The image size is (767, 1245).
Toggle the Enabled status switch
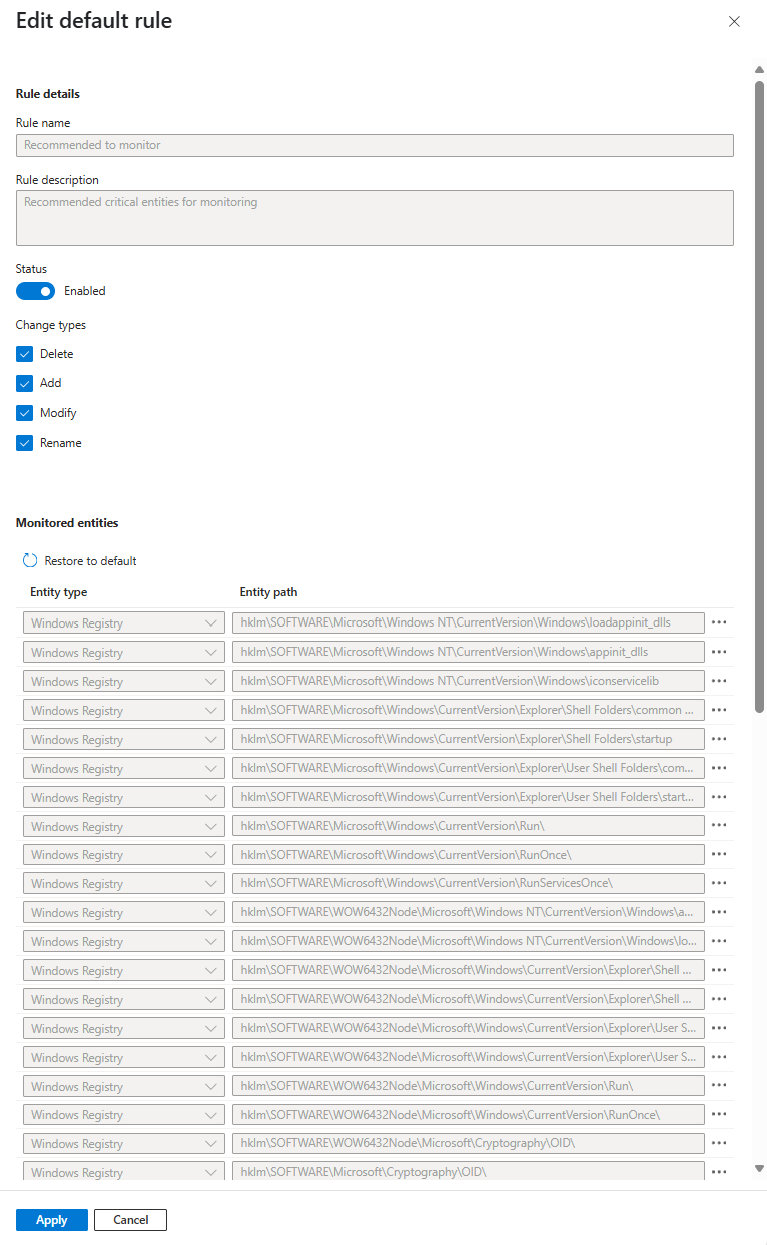[35, 291]
